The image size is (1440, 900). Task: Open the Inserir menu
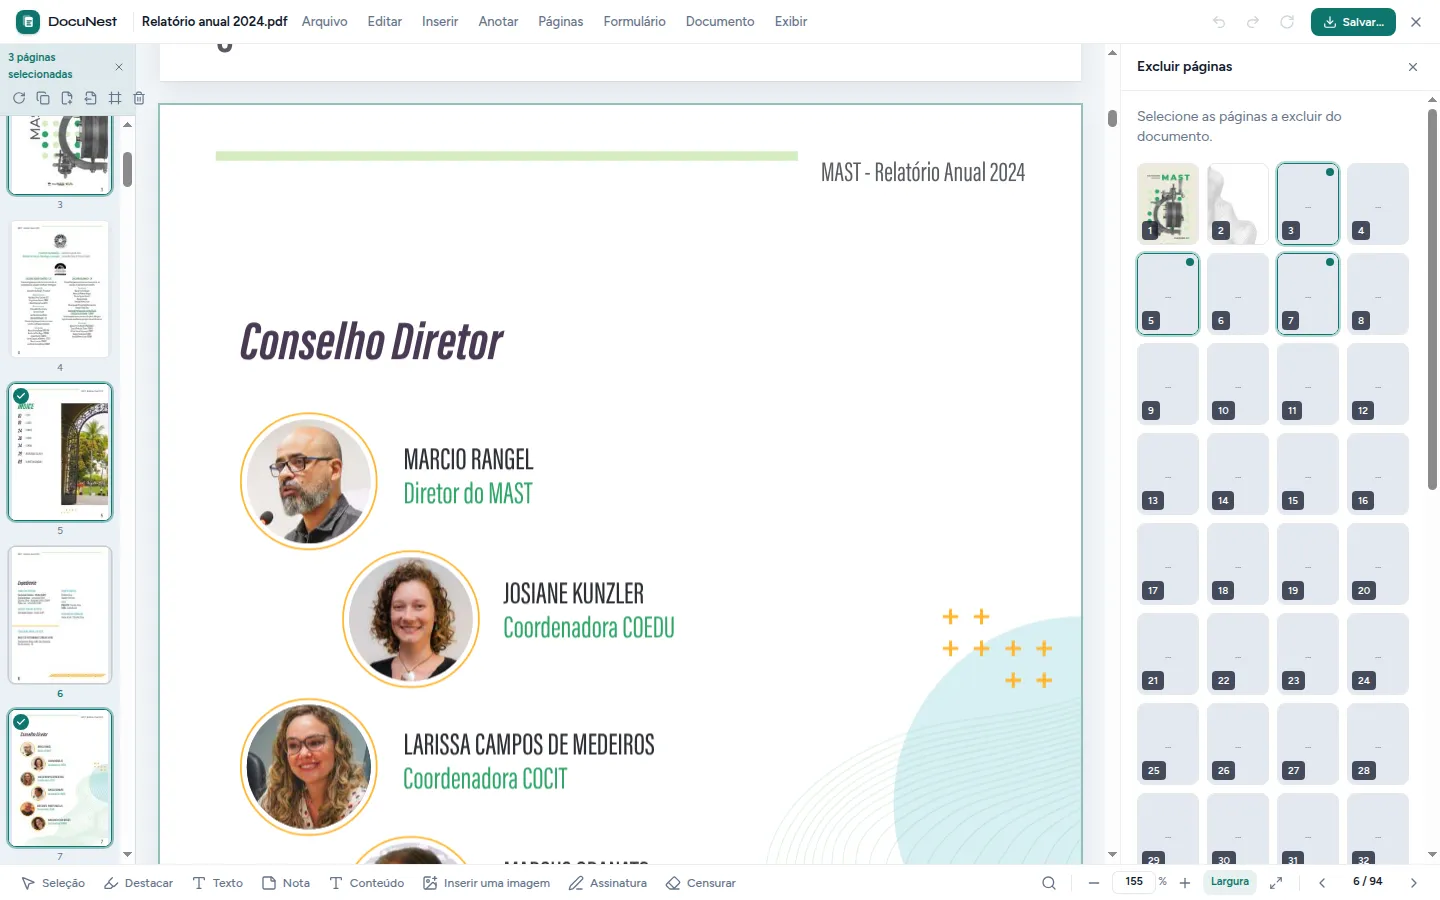click(440, 22)
